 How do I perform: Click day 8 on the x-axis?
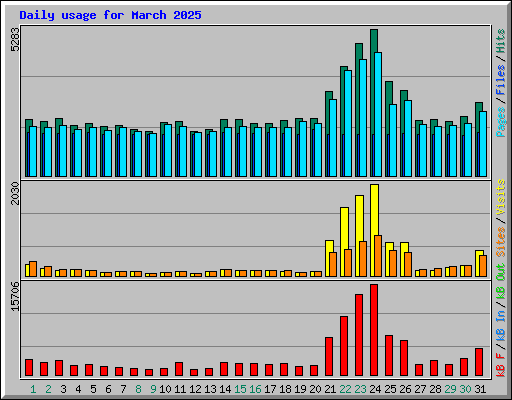click(x=138, y=389)
